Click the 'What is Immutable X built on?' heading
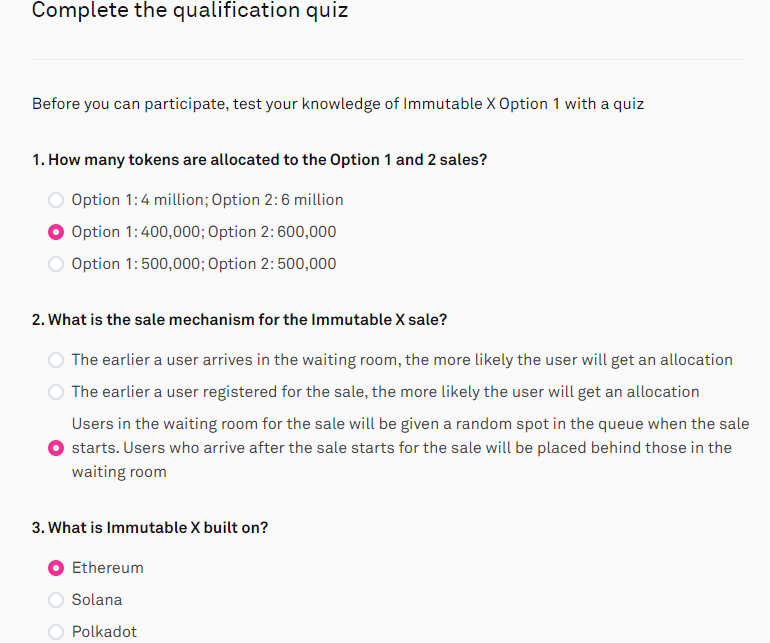This screenshot has height=643, width=770. [x=150, y=528]
